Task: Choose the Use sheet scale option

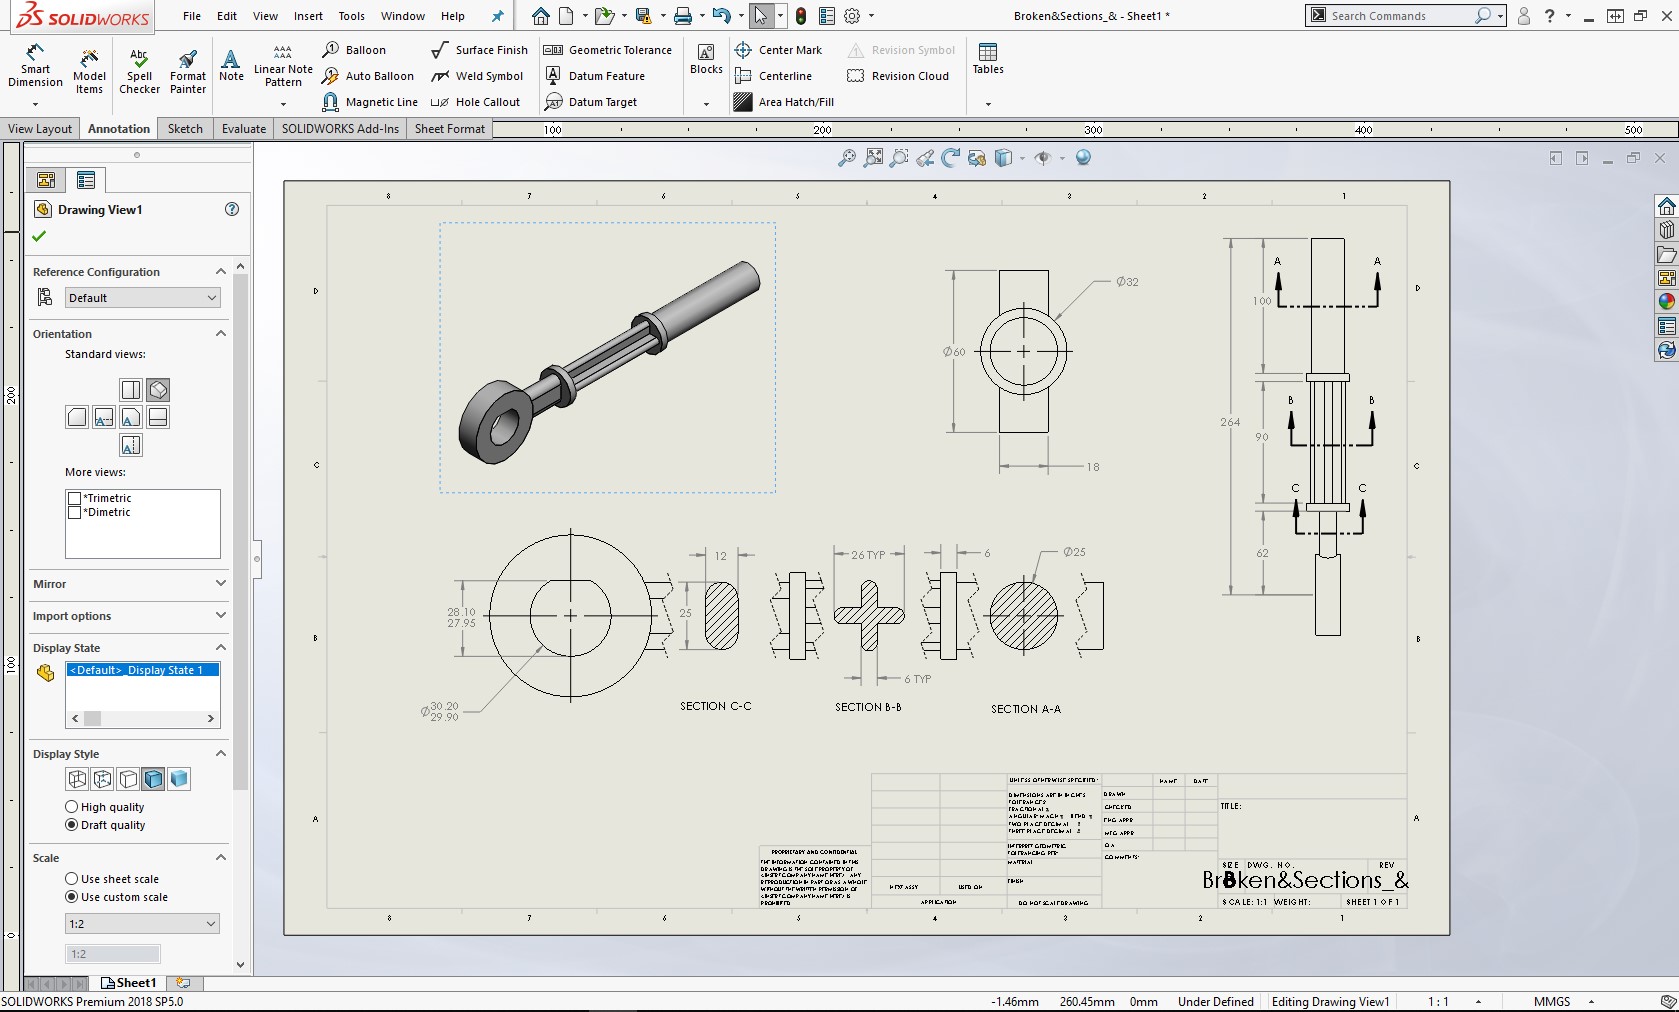Action: tap(72, 879)
